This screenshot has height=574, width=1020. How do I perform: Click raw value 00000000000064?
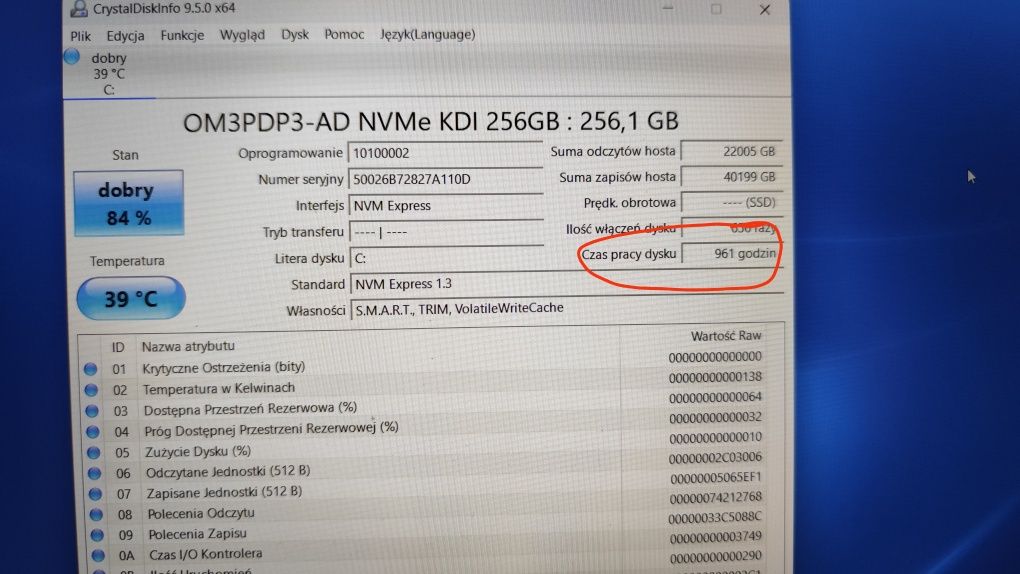click(x=715, y=397)
